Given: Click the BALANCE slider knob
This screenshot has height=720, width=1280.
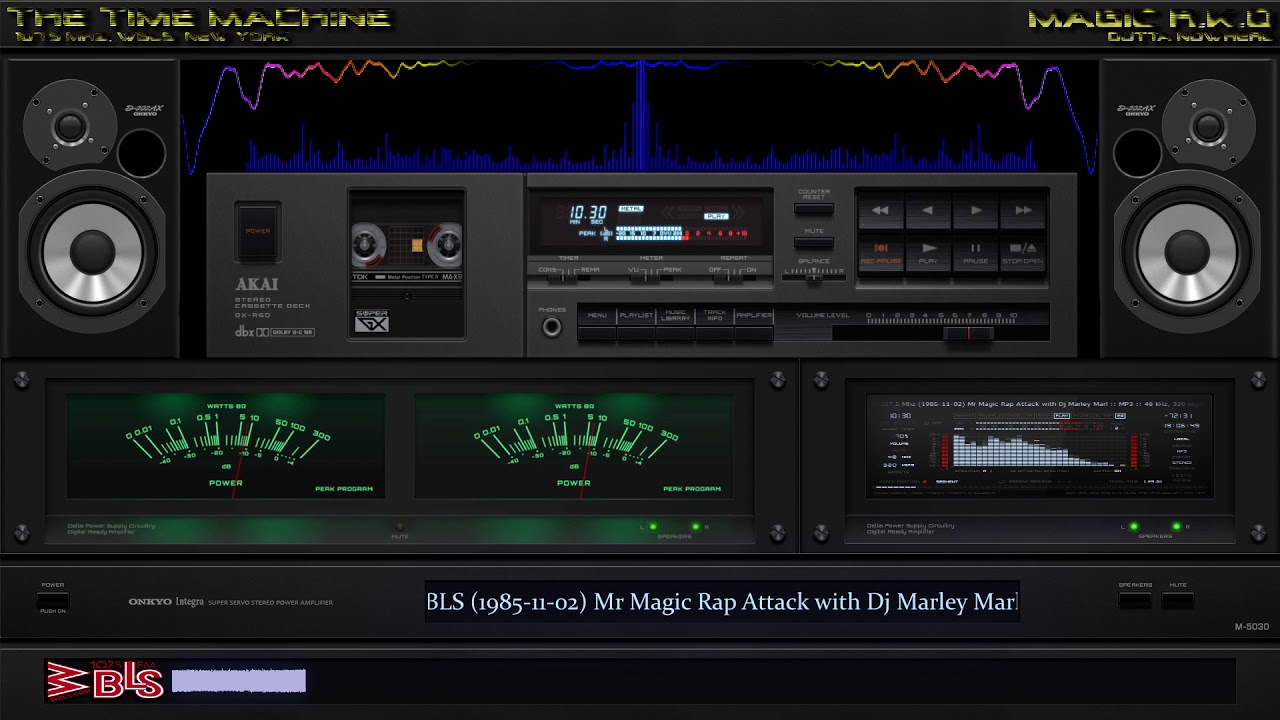Looking at the screenshot, I should [x=815, y=277].
